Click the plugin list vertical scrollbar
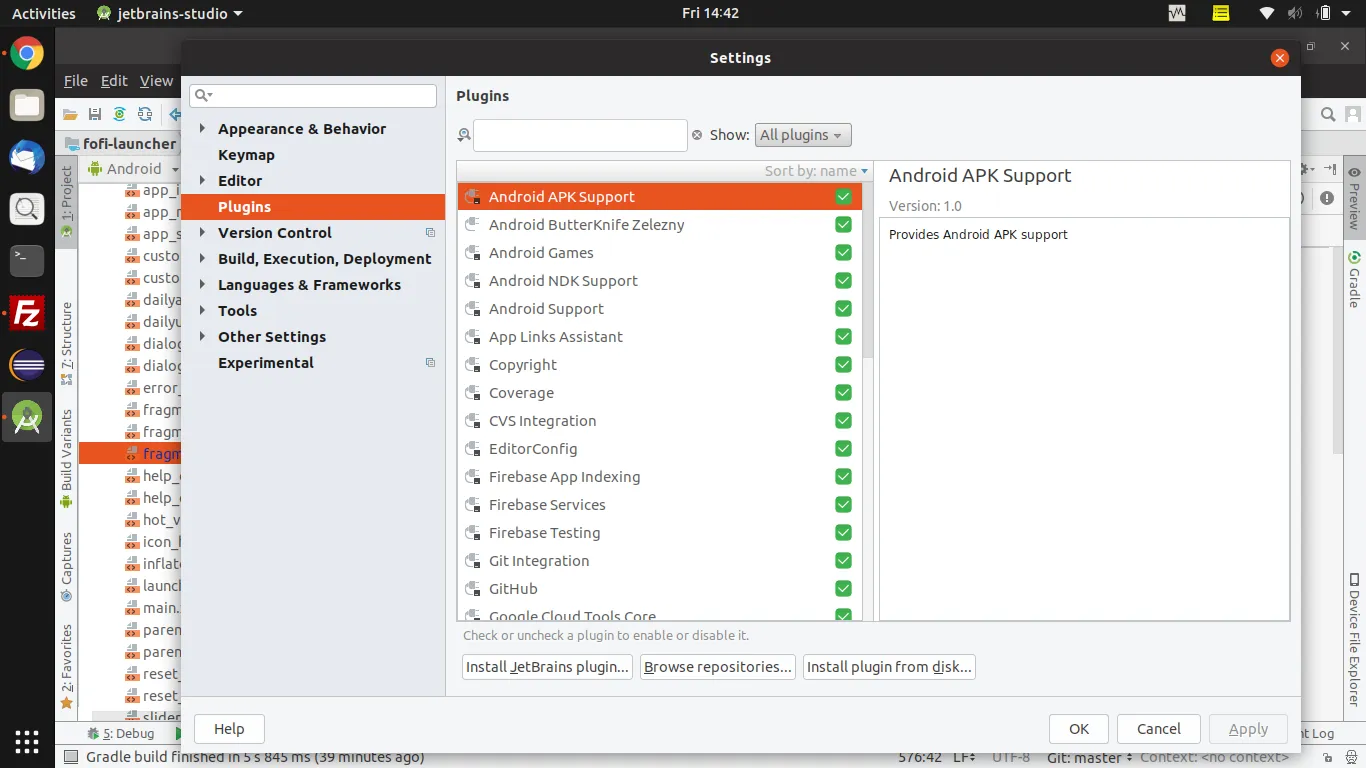Viewport: 1366px width, 768px height. [867, 270]
